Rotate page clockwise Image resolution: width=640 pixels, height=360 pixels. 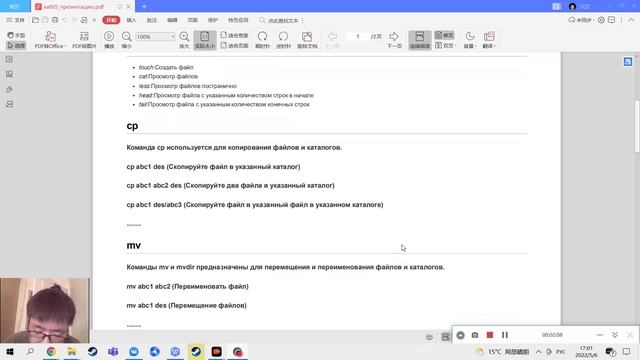click(x=262, y=40)
